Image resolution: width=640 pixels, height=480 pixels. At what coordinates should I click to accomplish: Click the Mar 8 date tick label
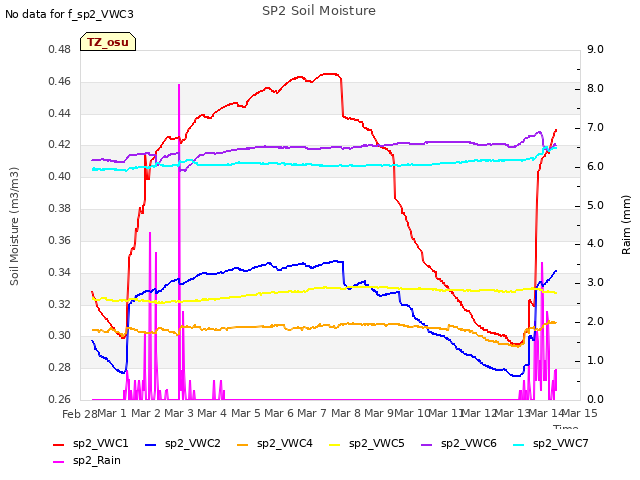pyautogui.click(x=346, y=413)
